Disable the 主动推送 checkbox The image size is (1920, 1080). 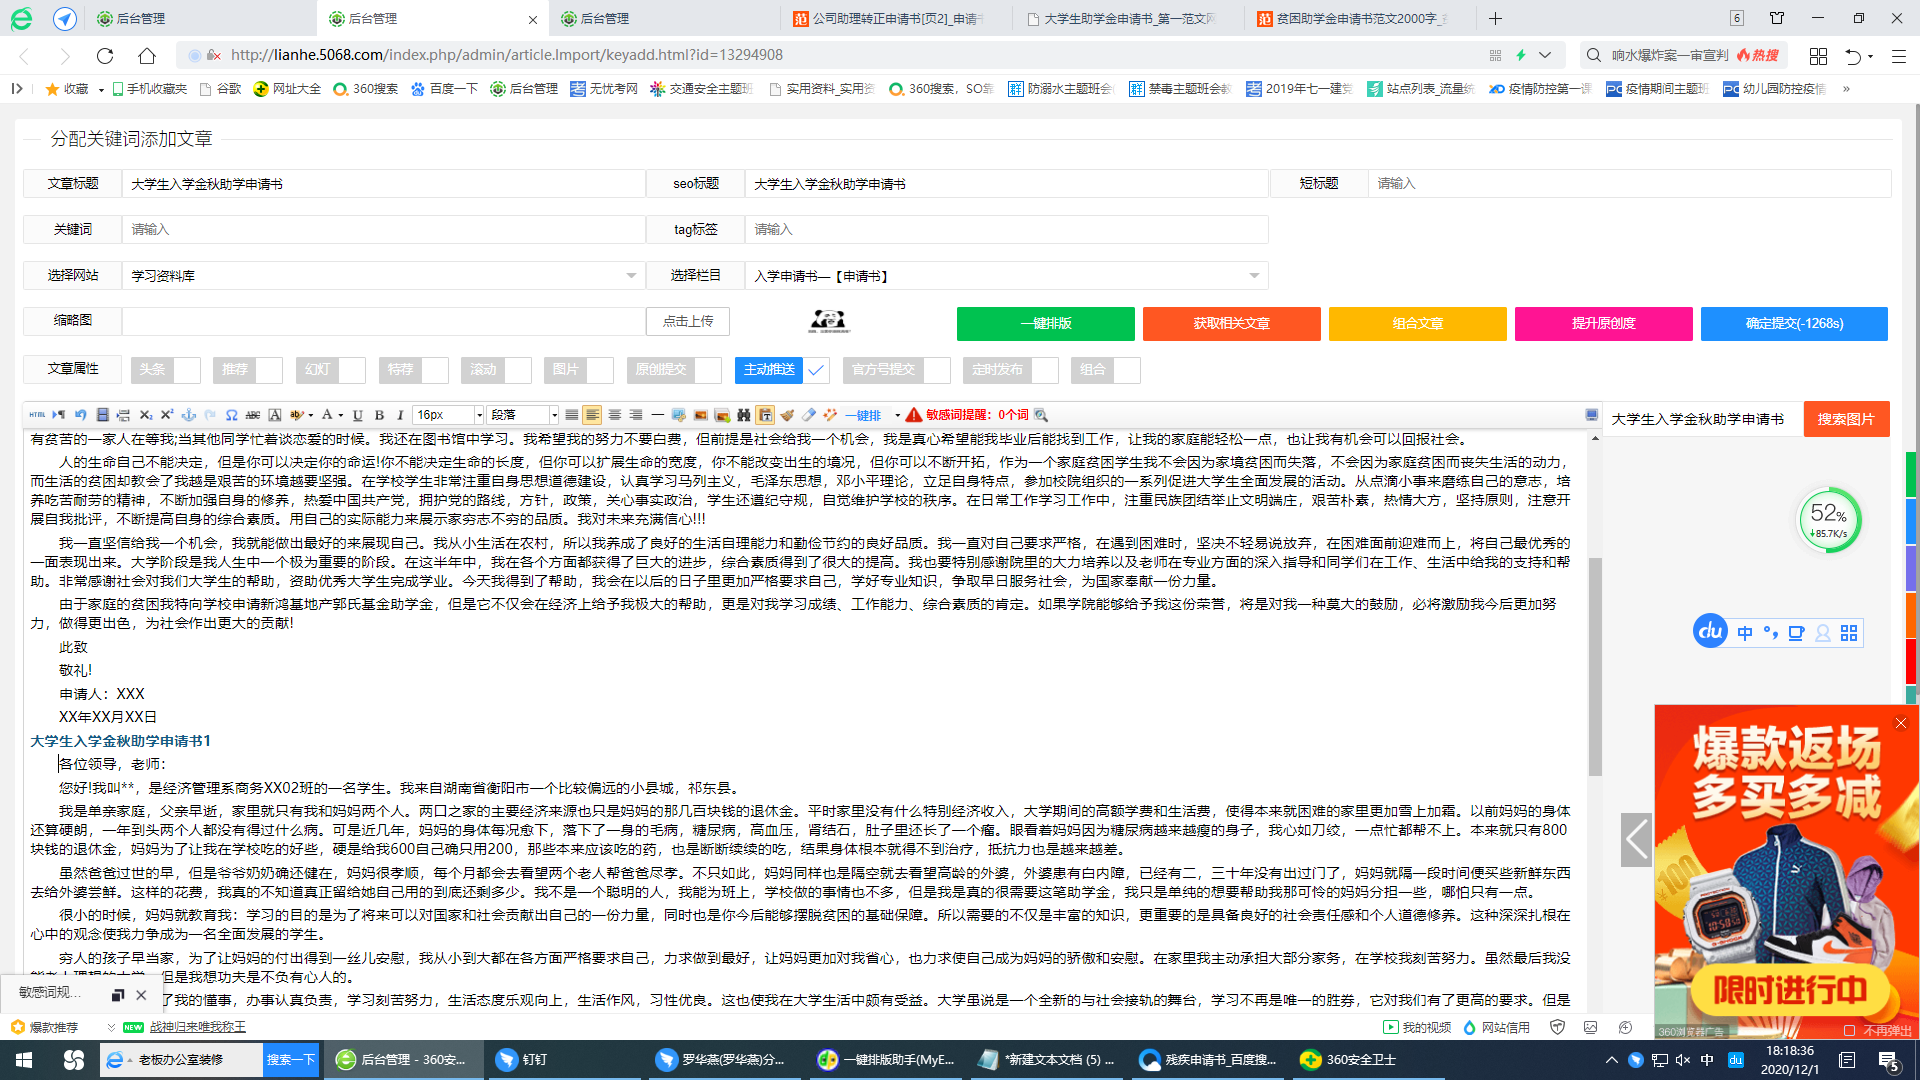tap(816, 369)
